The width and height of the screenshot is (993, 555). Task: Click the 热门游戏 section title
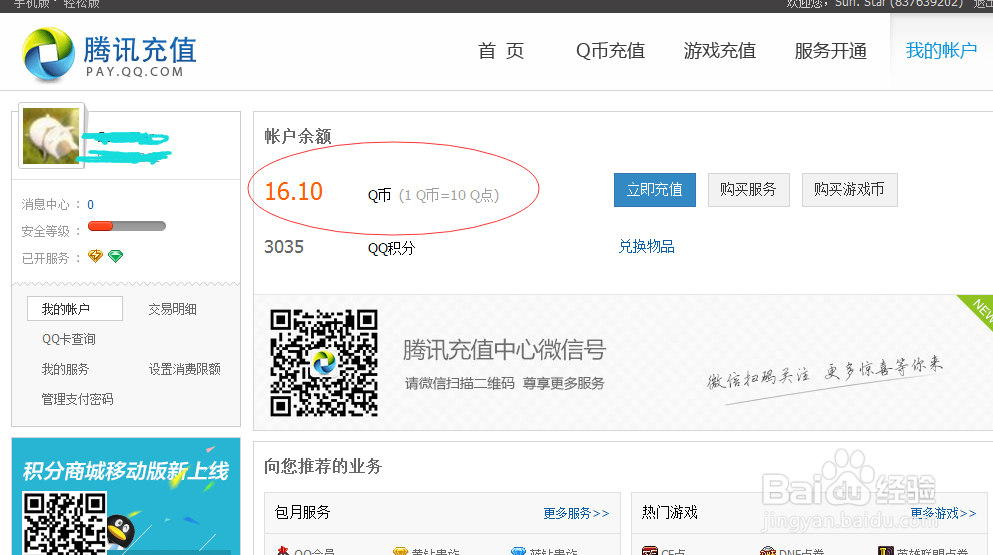pos(669,512)
